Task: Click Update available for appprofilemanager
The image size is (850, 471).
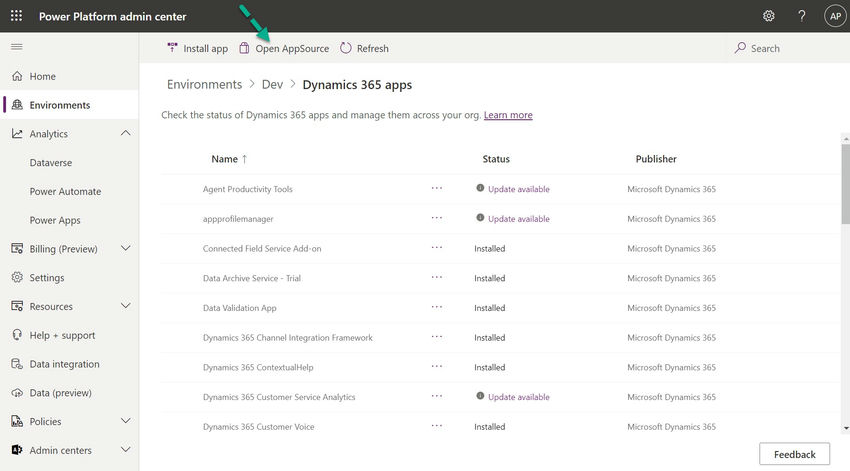Action: (519, 218)
